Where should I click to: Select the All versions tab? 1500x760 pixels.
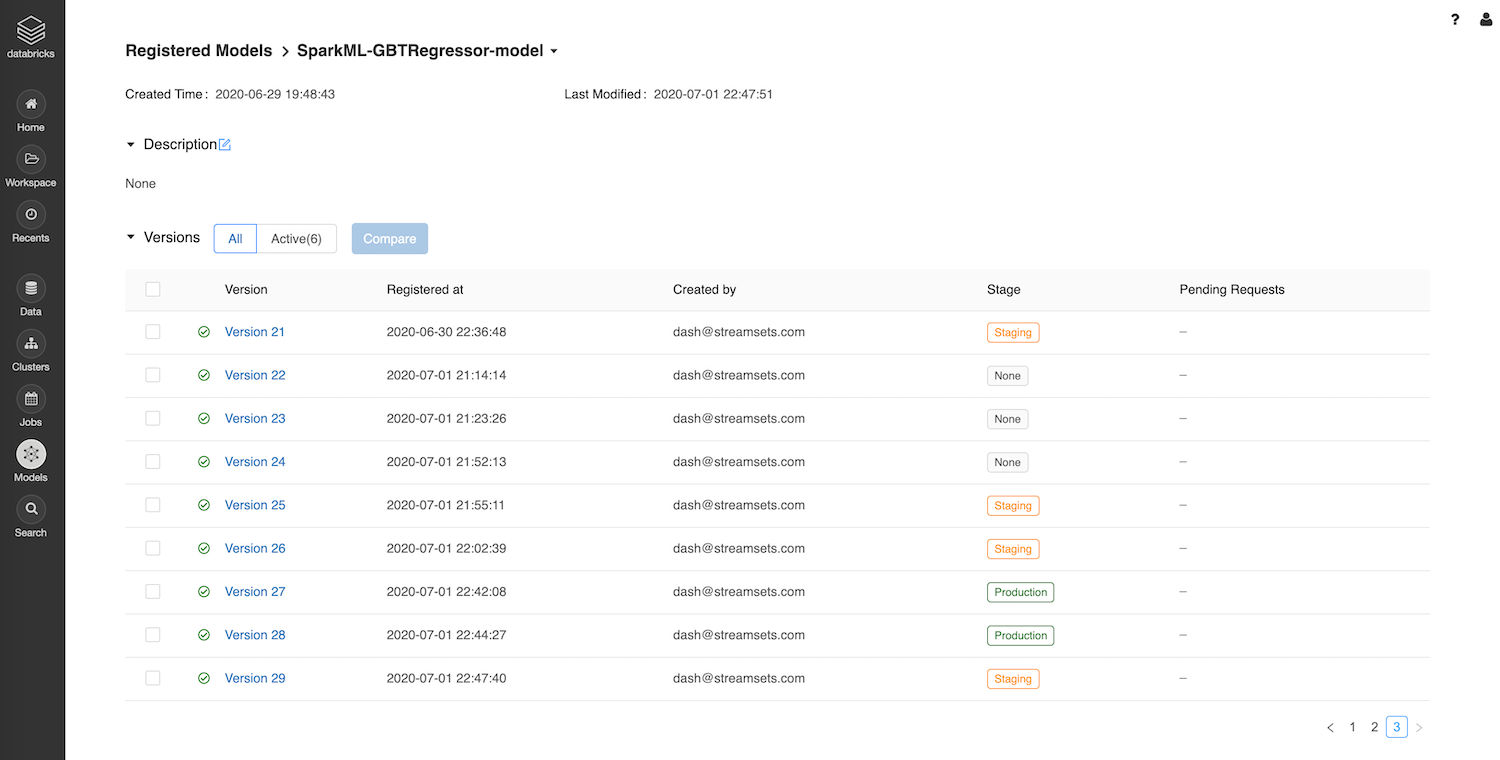coord(235,239)
